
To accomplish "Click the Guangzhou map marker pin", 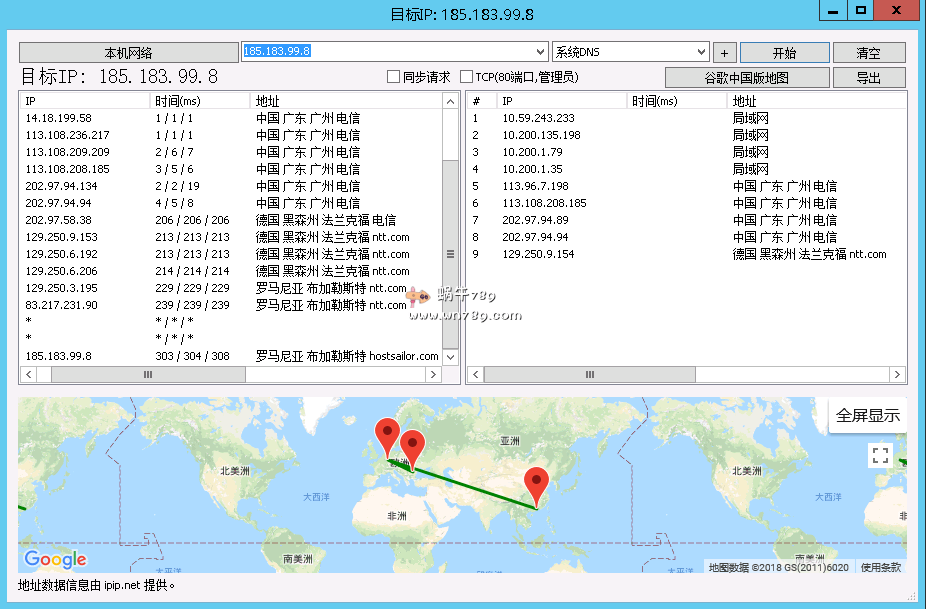I will tap(537, 484).
